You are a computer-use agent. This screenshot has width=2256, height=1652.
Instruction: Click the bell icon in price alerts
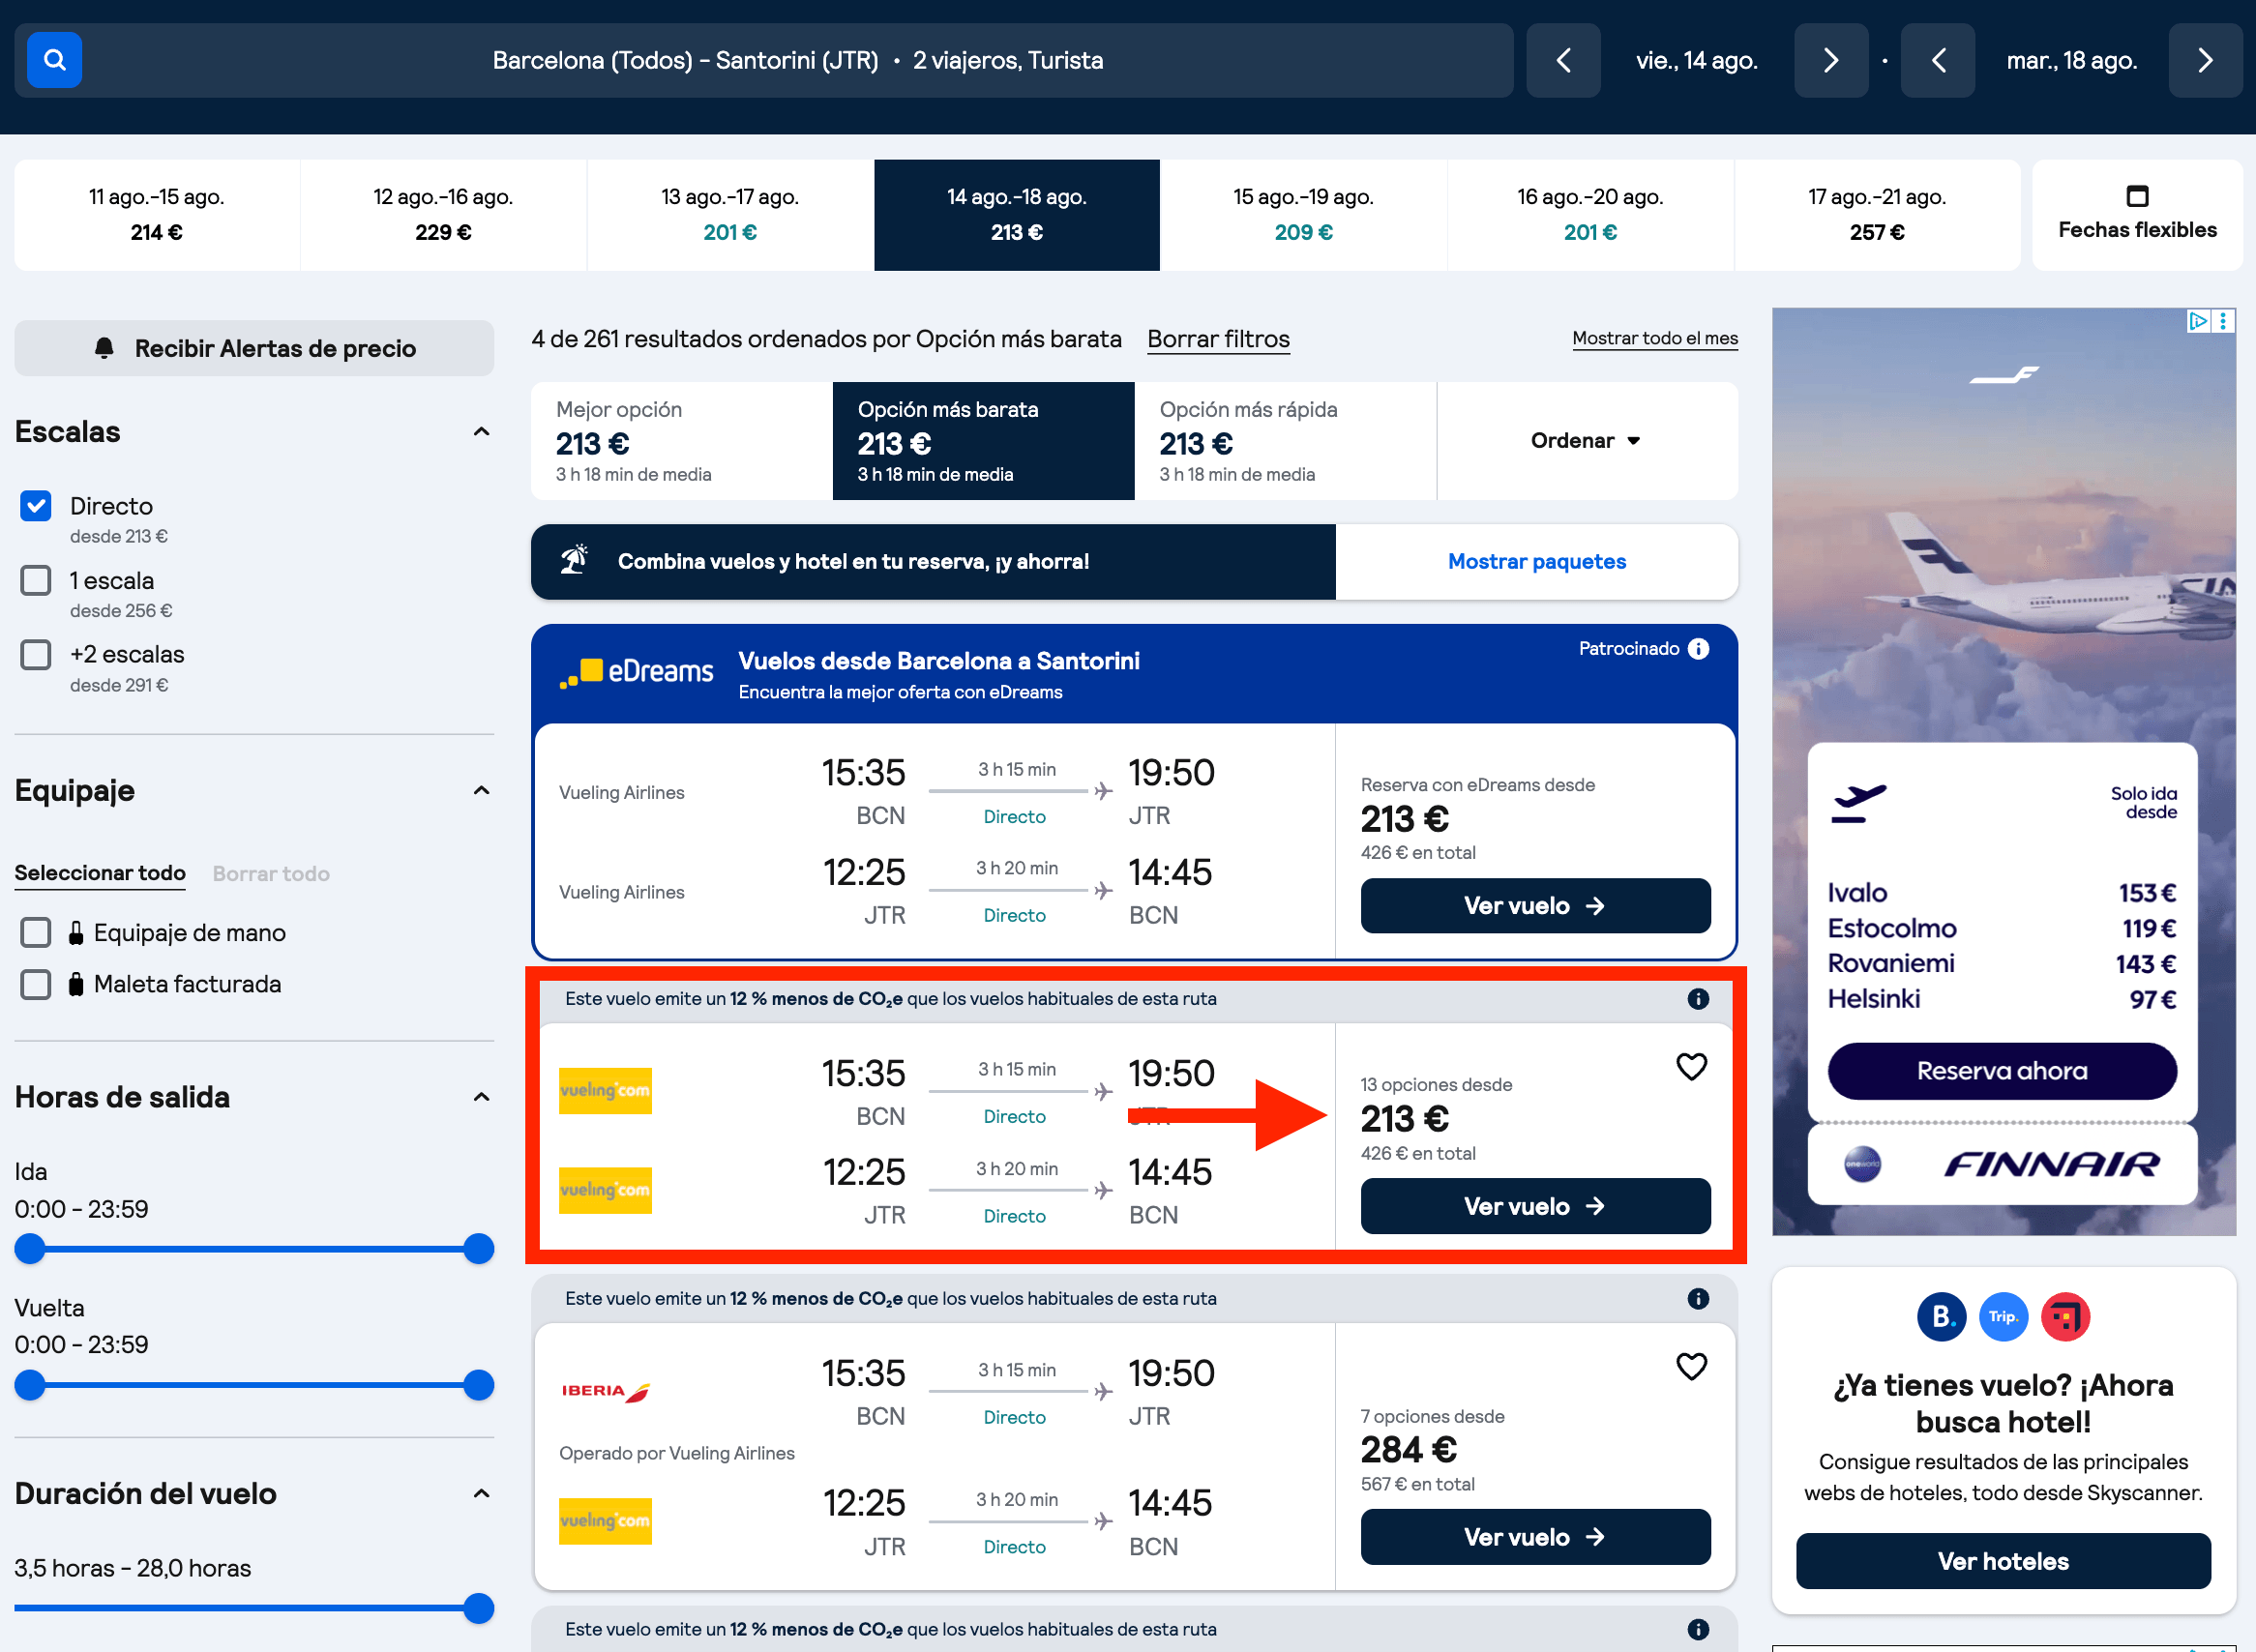point(104,348)
